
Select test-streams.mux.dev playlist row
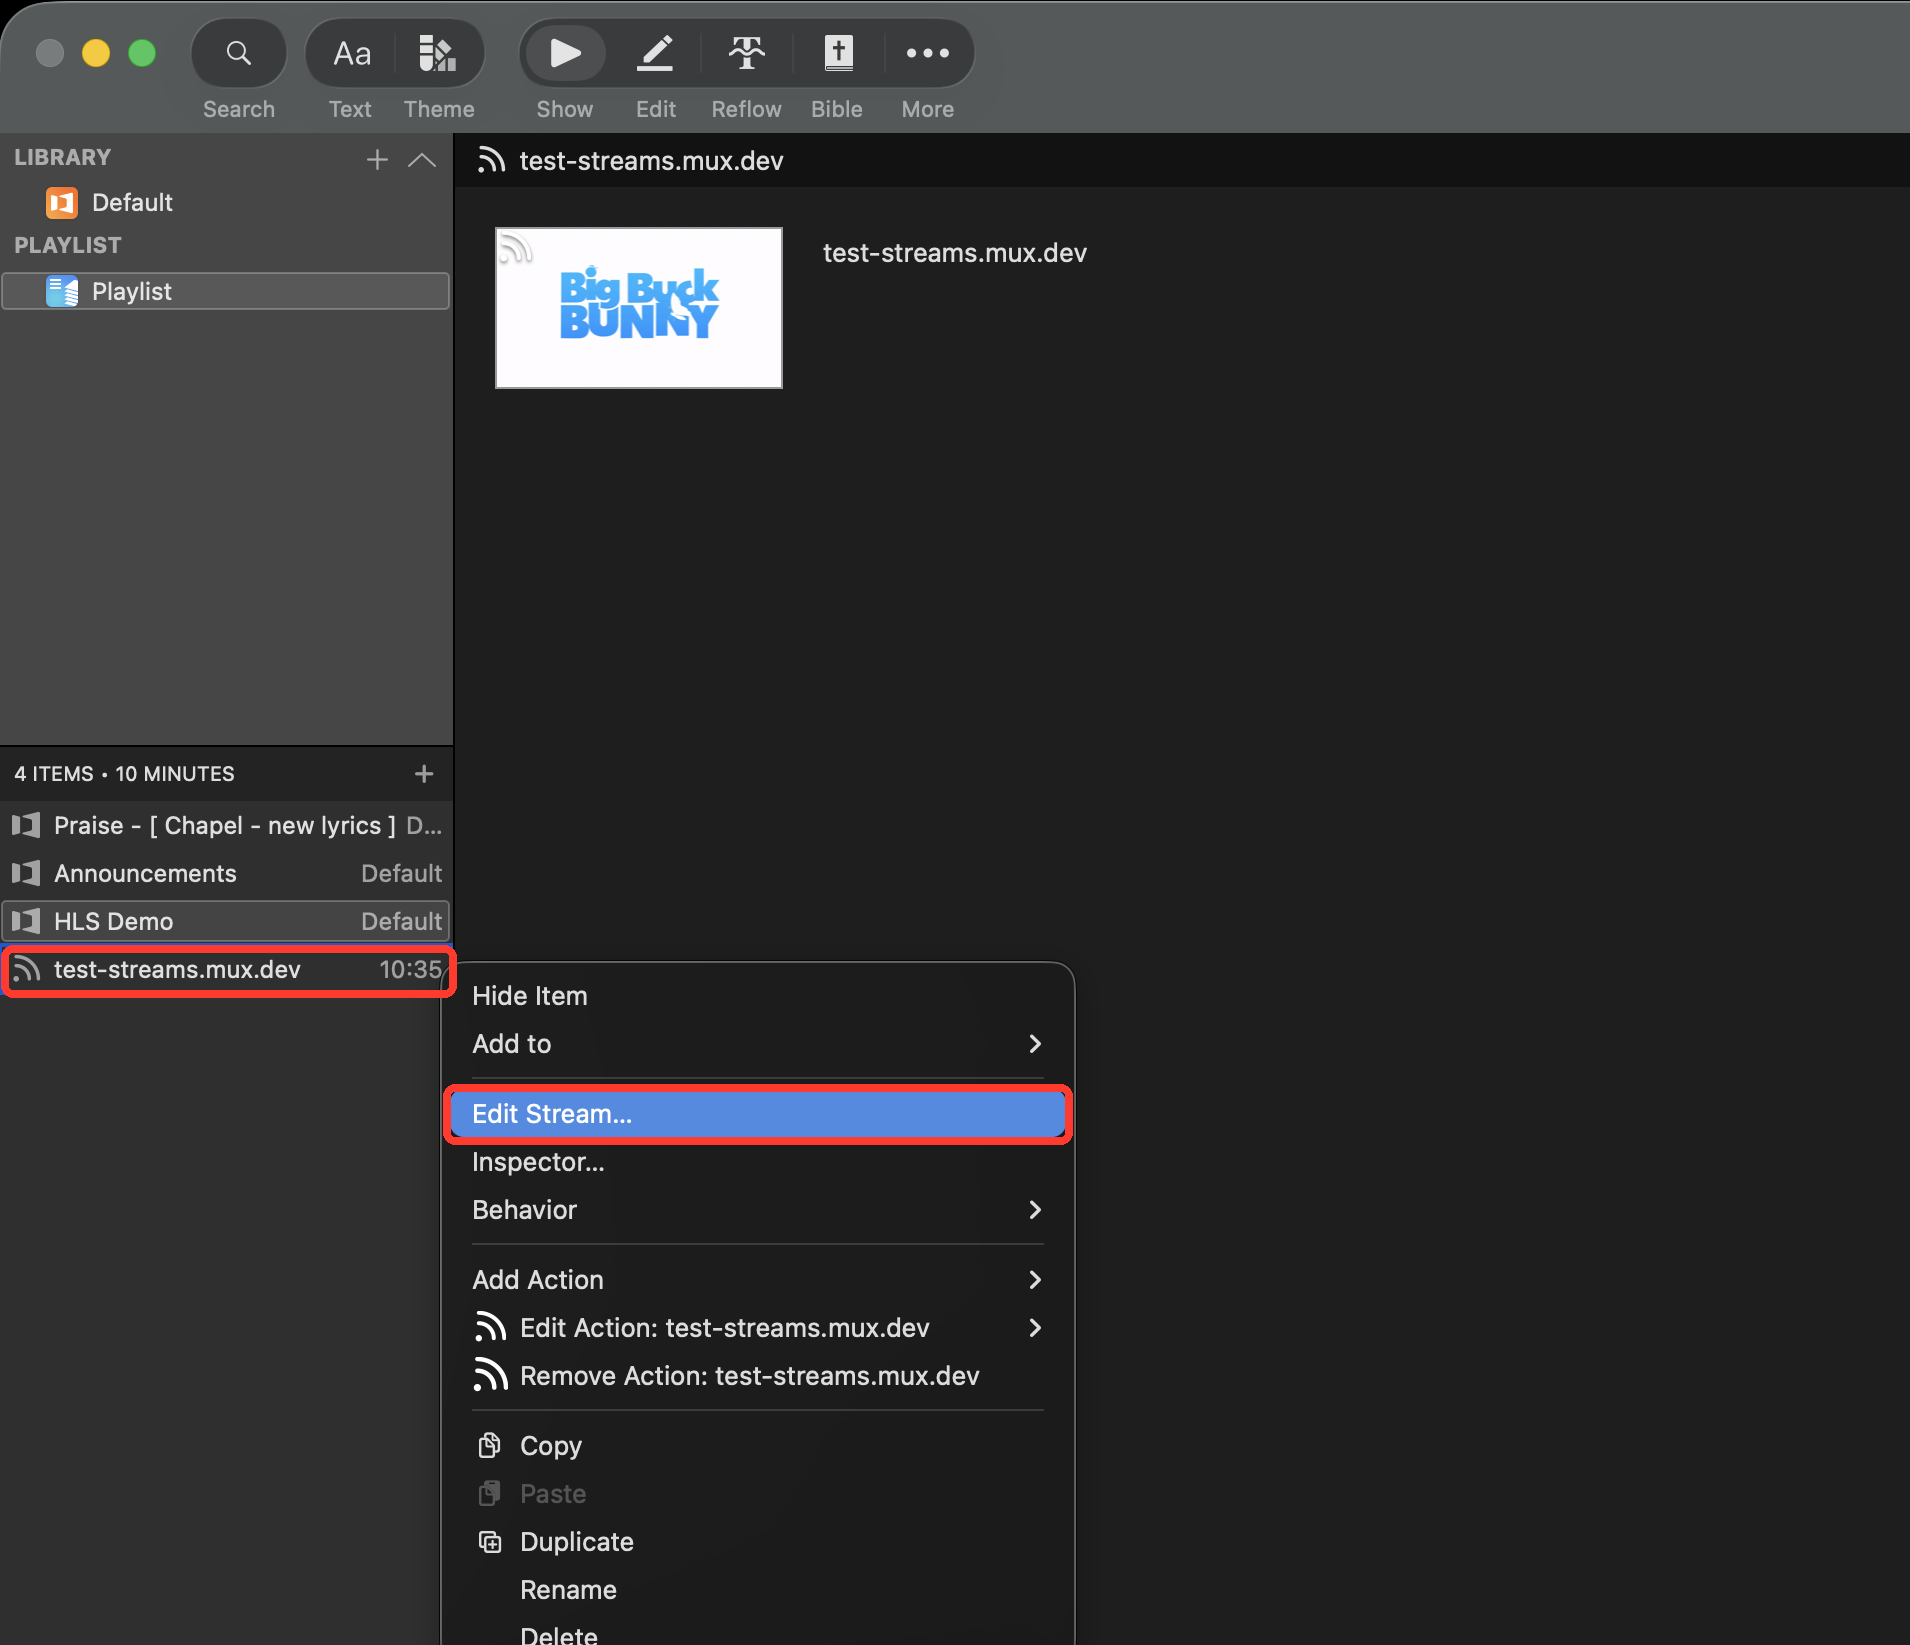click(x=228, y=970)
